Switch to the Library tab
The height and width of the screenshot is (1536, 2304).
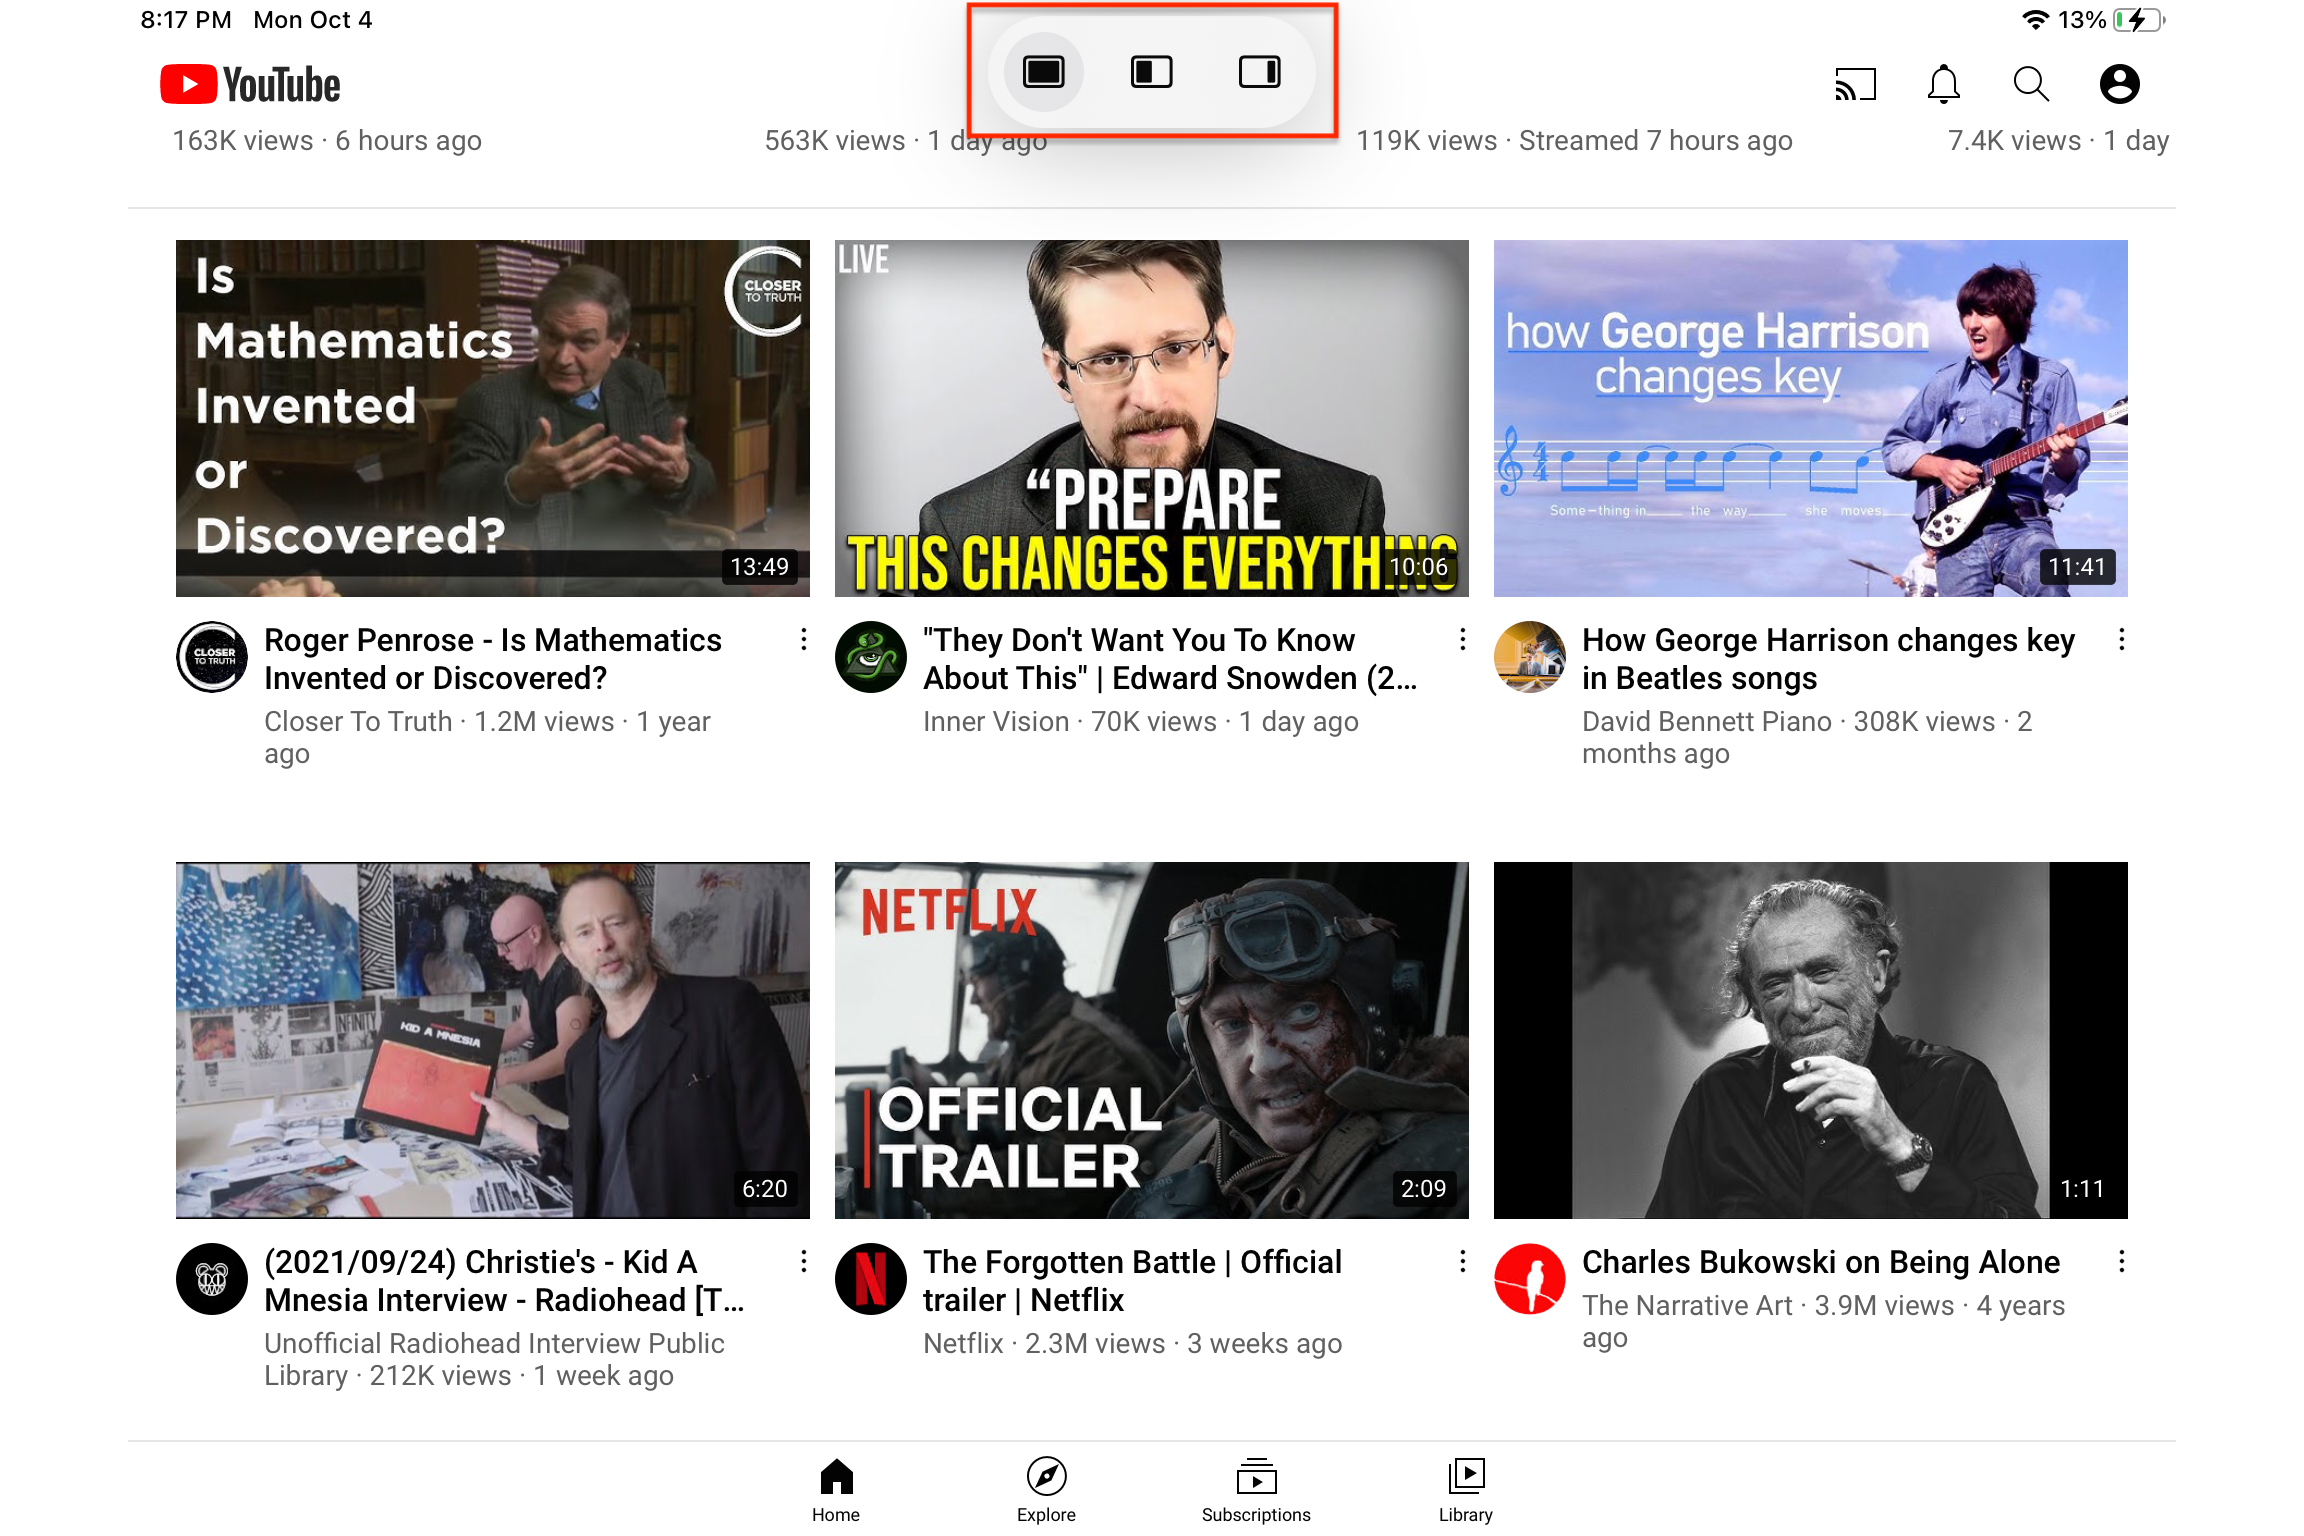click(x=1466, y=1490)
